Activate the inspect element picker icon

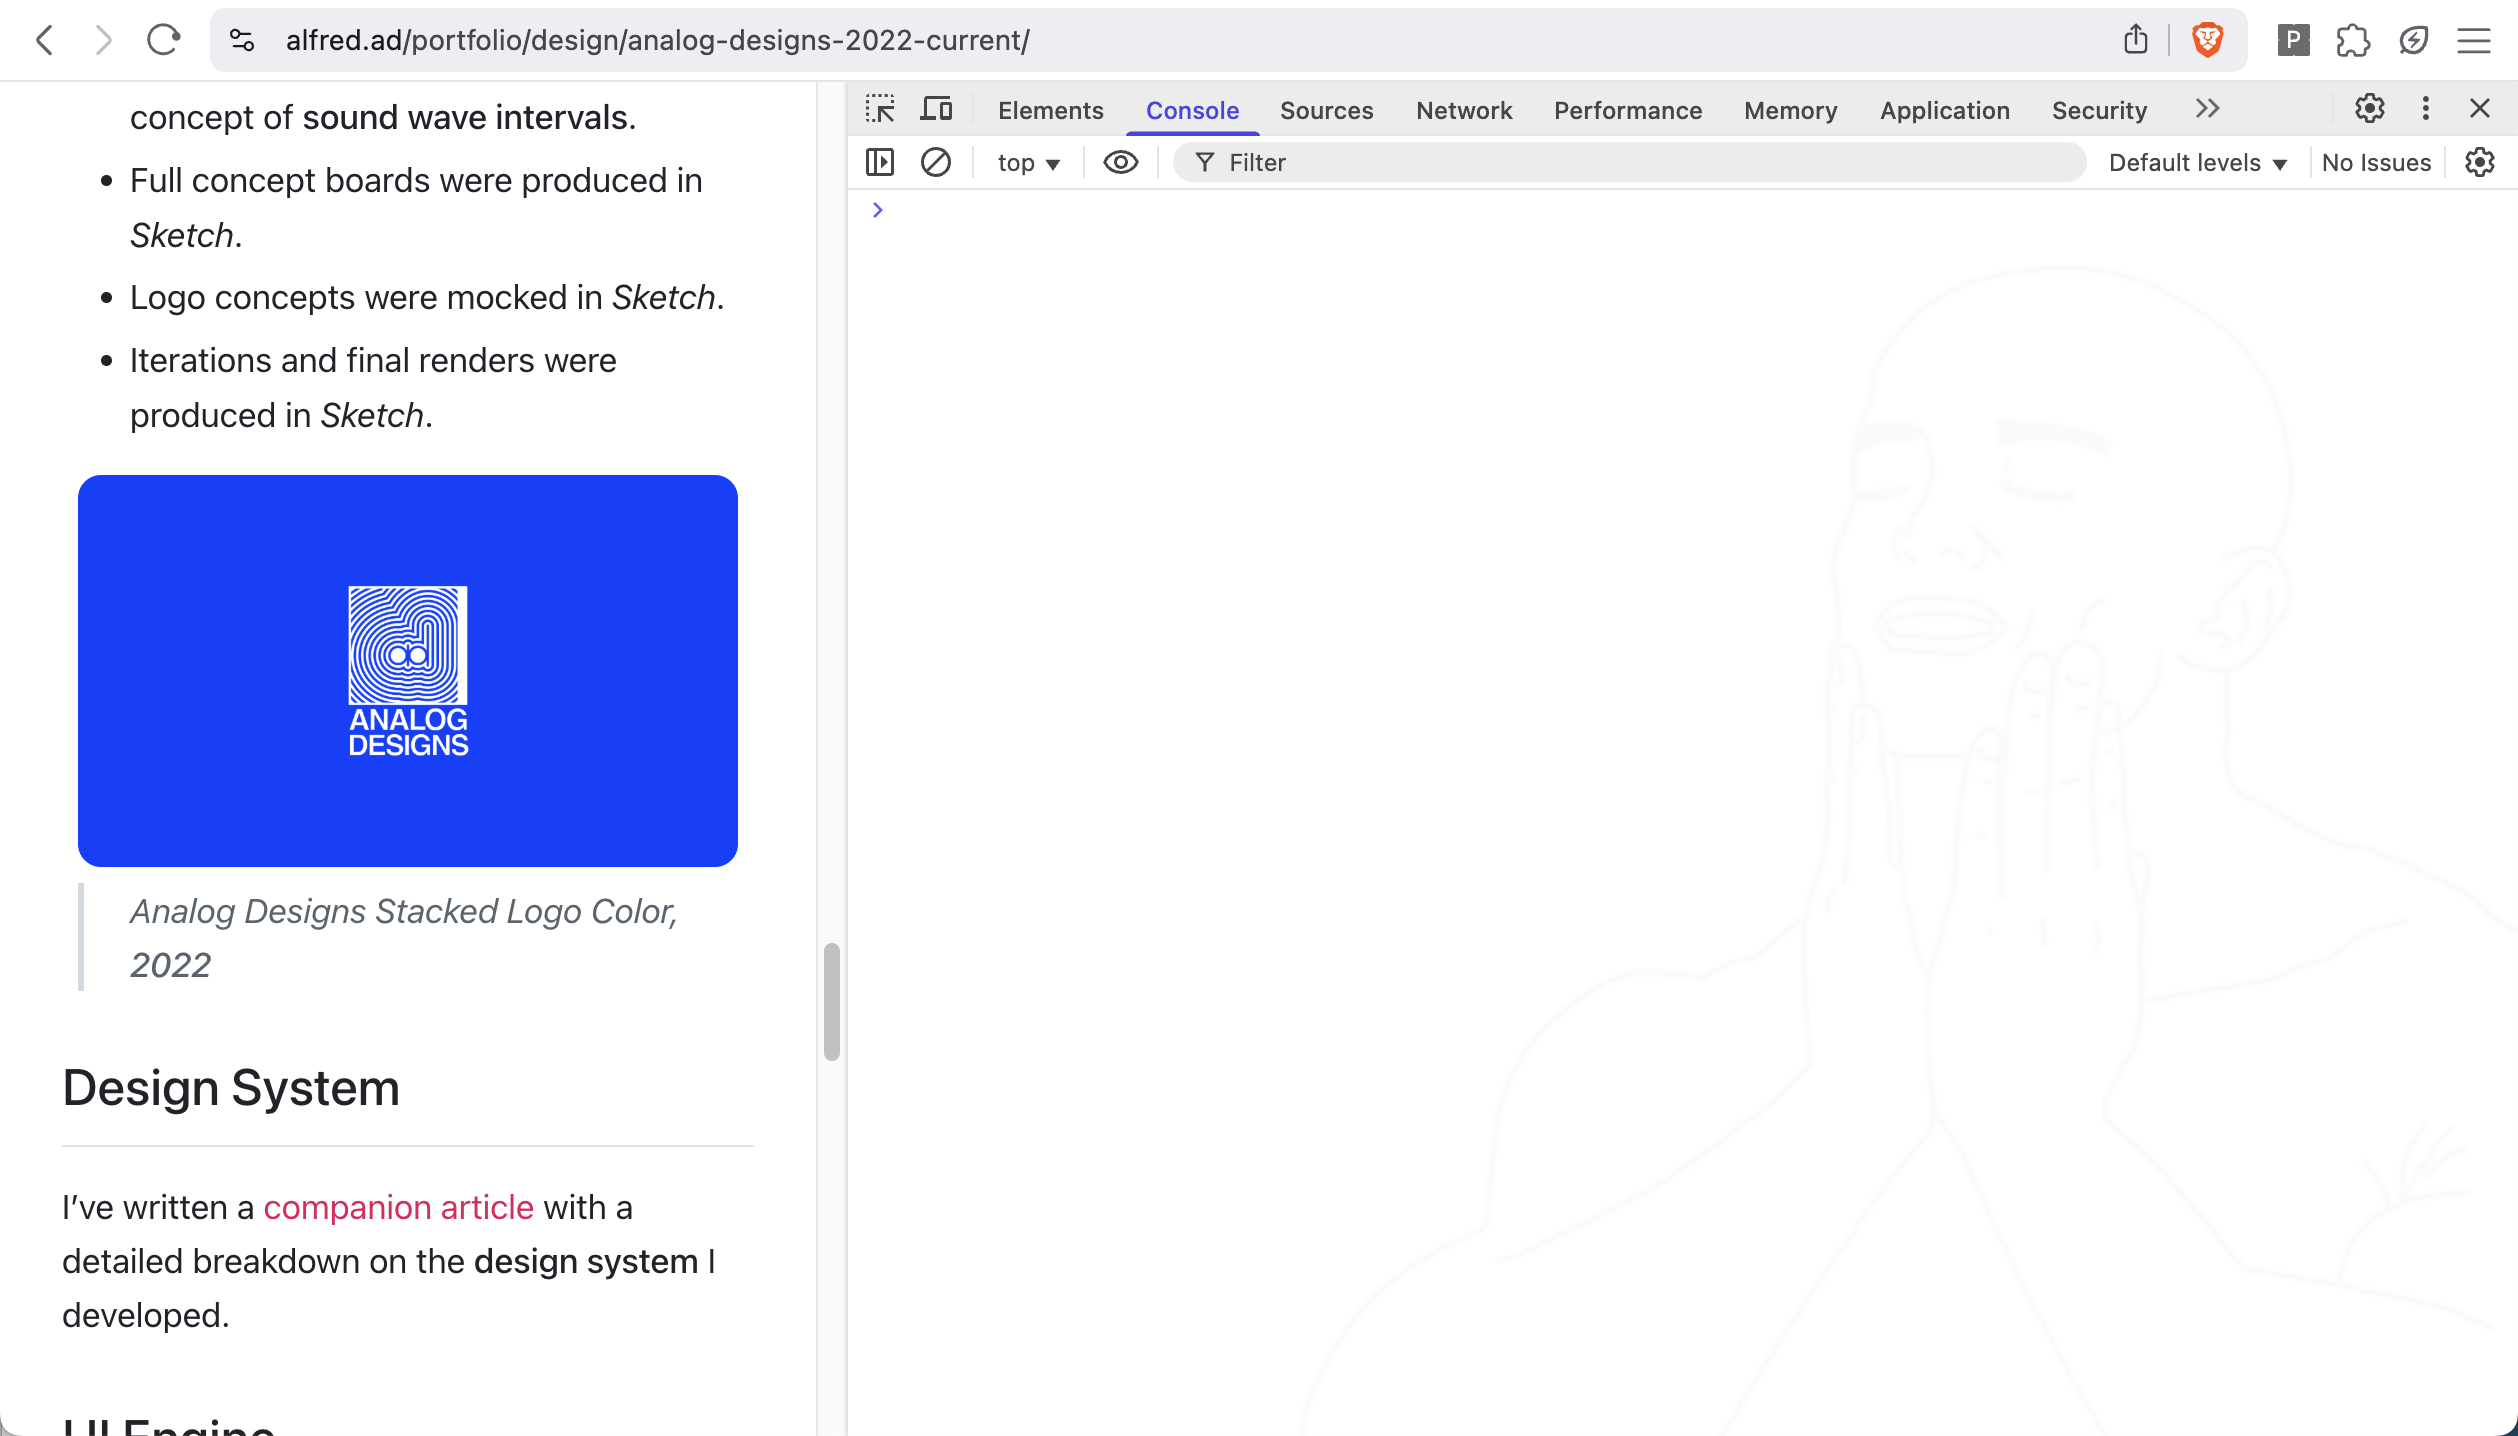pyautogui.click(x=880, y=109)
